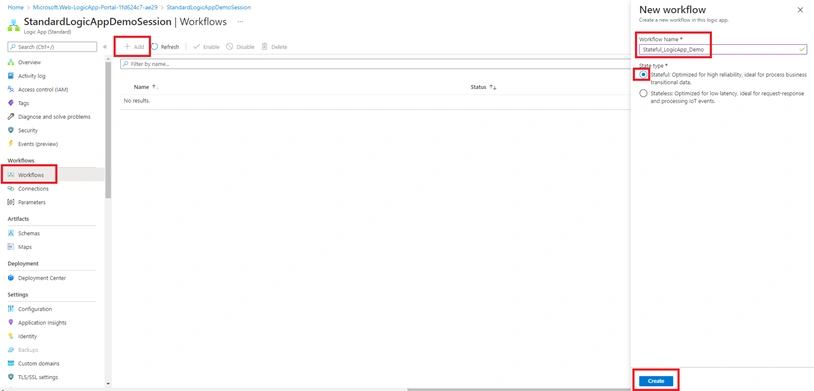Open StandardLogicAppDemoSession breadcrumb link
Viewport: 814px width, 391px height.
click(x=209, y=8)
